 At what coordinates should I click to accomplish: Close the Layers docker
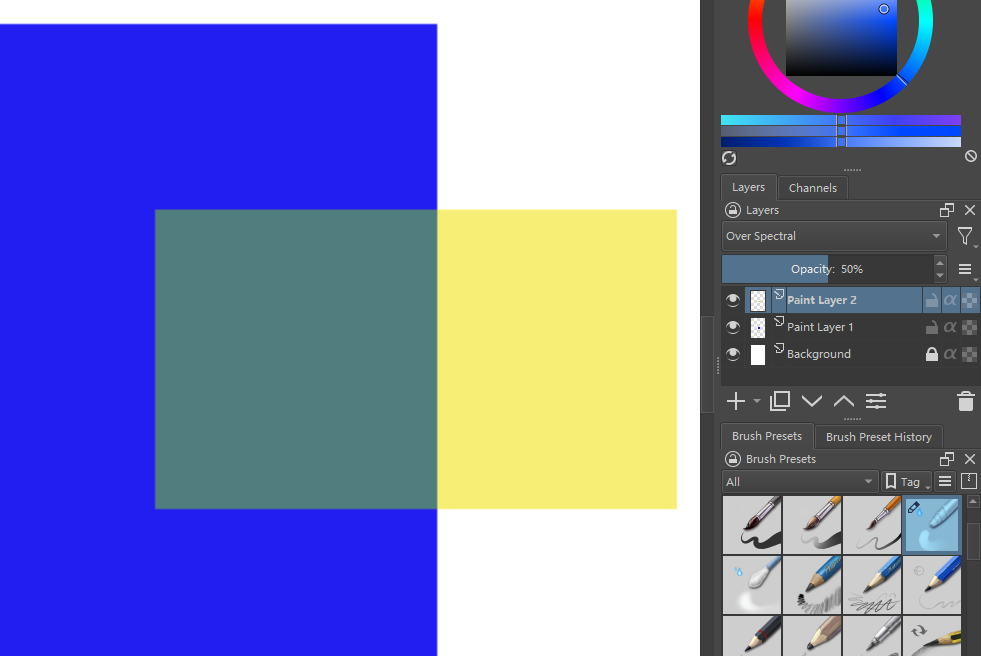[x=970, y=210]
